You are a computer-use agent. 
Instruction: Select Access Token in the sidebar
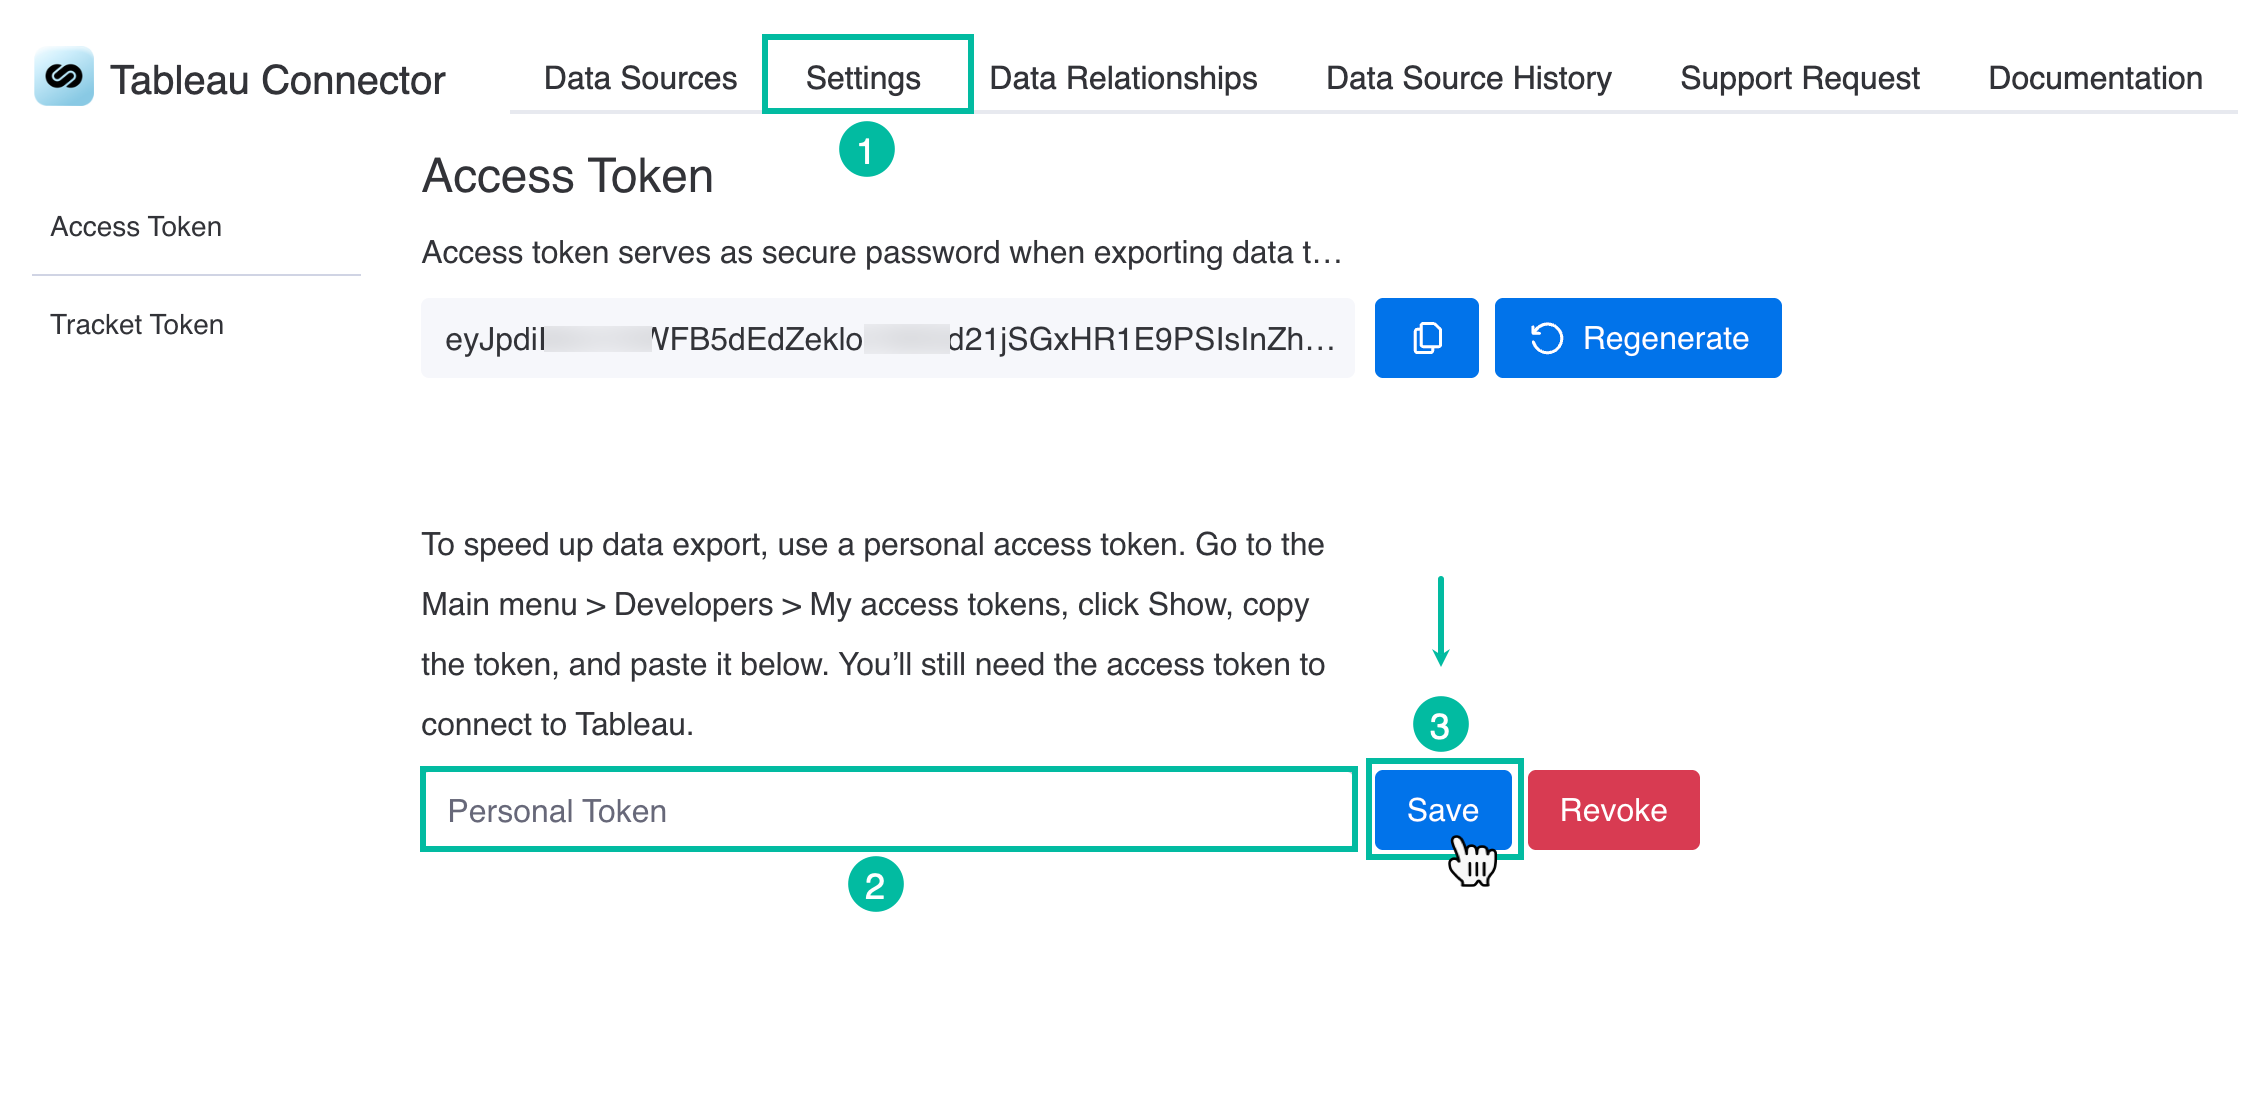pyautogui.click(x=136, y=227)
